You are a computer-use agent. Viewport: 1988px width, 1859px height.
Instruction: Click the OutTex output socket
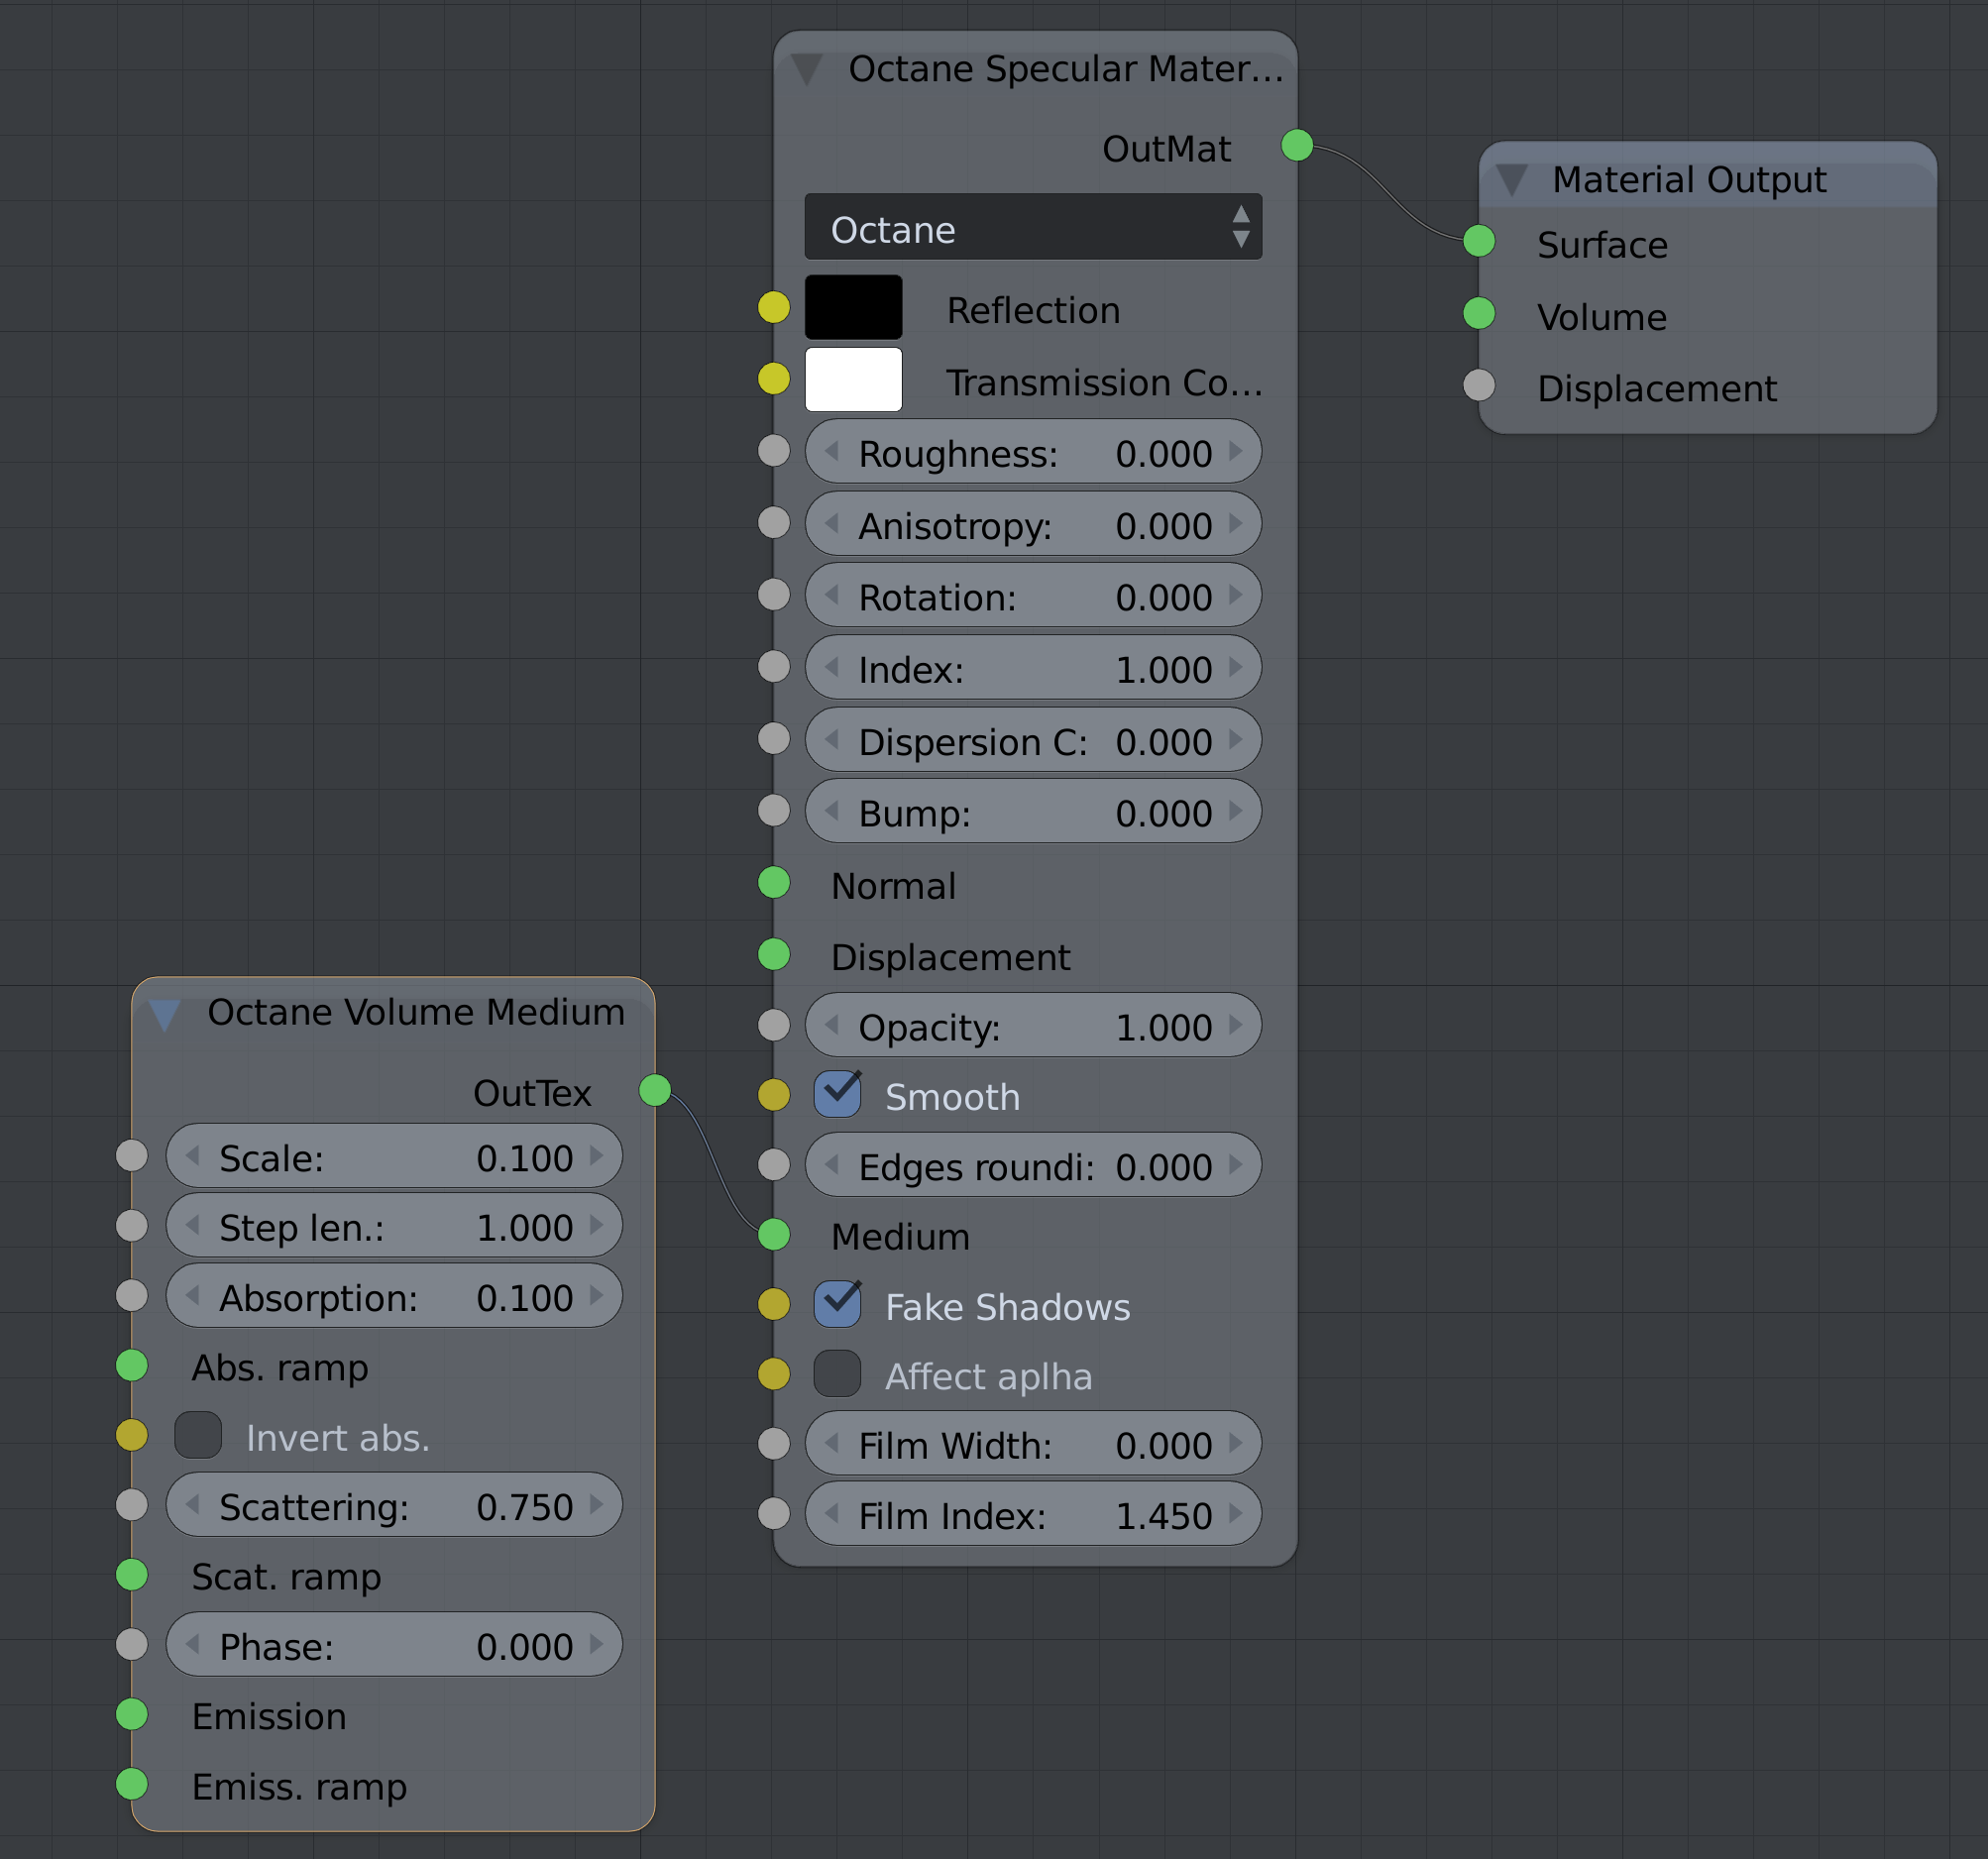pos(655,1090)
